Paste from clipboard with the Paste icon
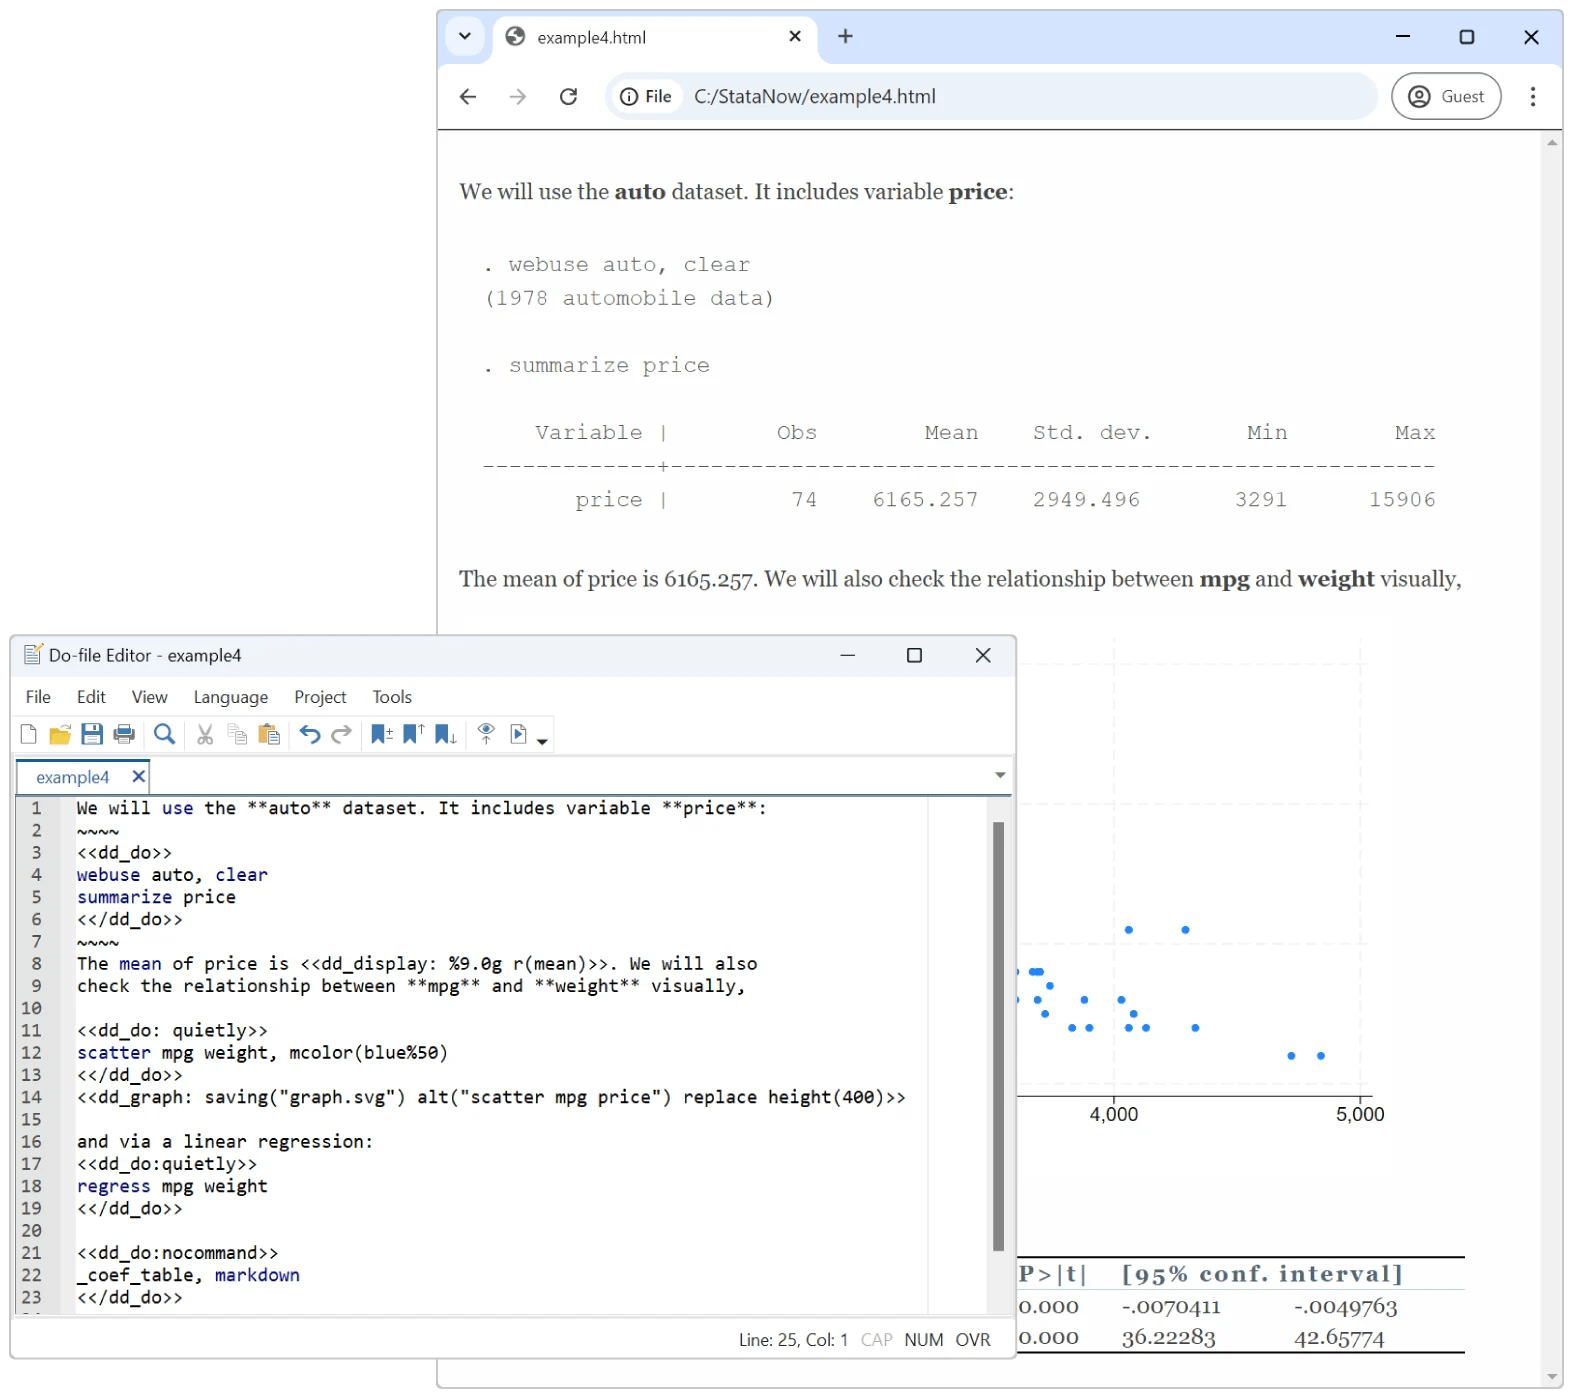Image resolution: width=1573 pixels, height=1398 pixels. (269, 735)
